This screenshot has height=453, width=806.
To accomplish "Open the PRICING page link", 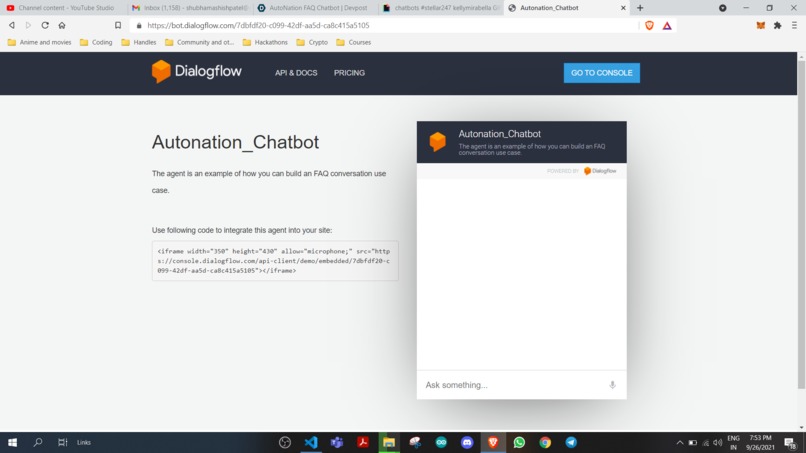I will (x=349, y=73).
